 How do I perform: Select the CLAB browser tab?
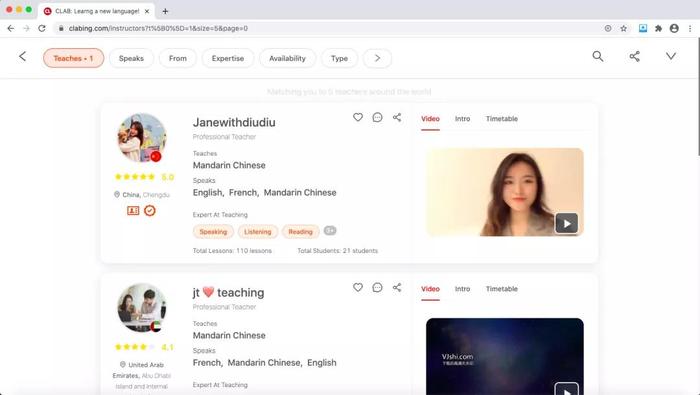coord(97,11)
